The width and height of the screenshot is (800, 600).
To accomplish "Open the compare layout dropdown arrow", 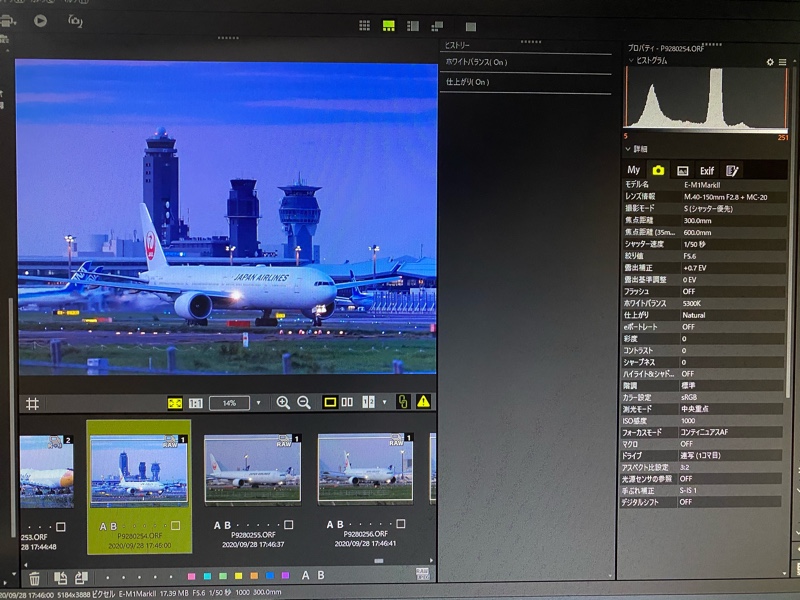I will 385,402.
